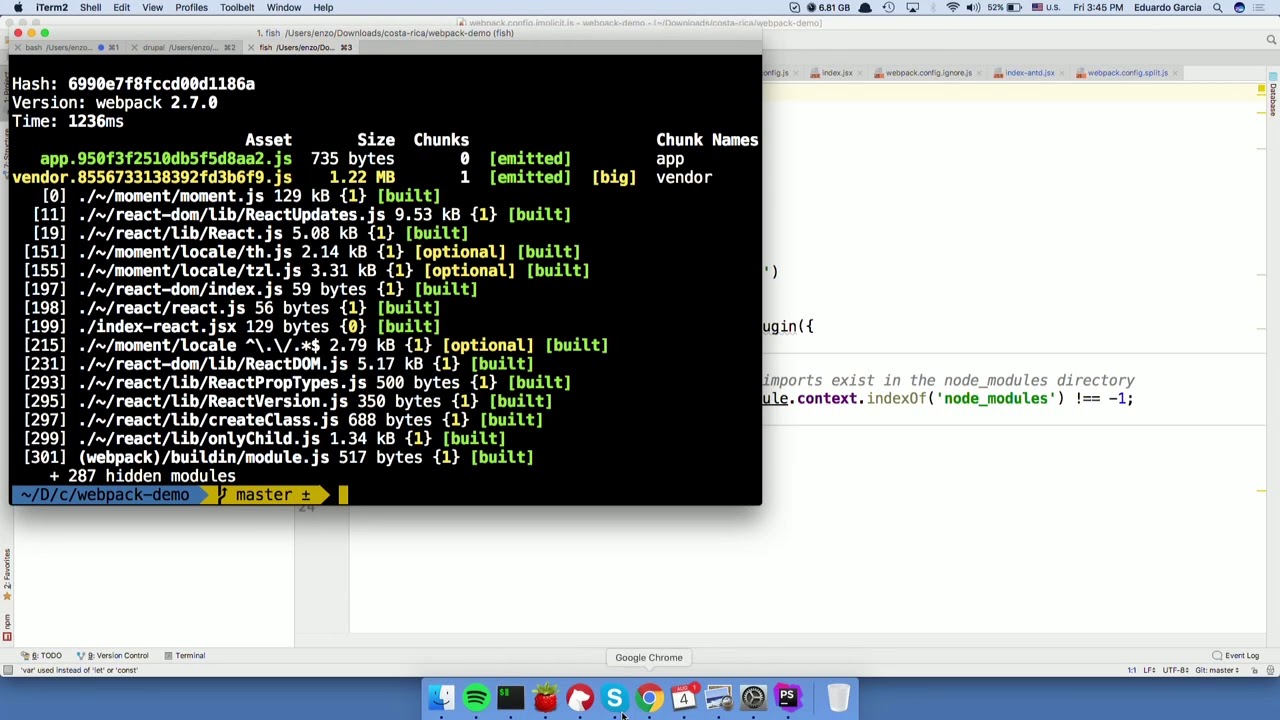Open Version Control tool window
Screen dimensions: 1280x720
(x=114, y=656)
